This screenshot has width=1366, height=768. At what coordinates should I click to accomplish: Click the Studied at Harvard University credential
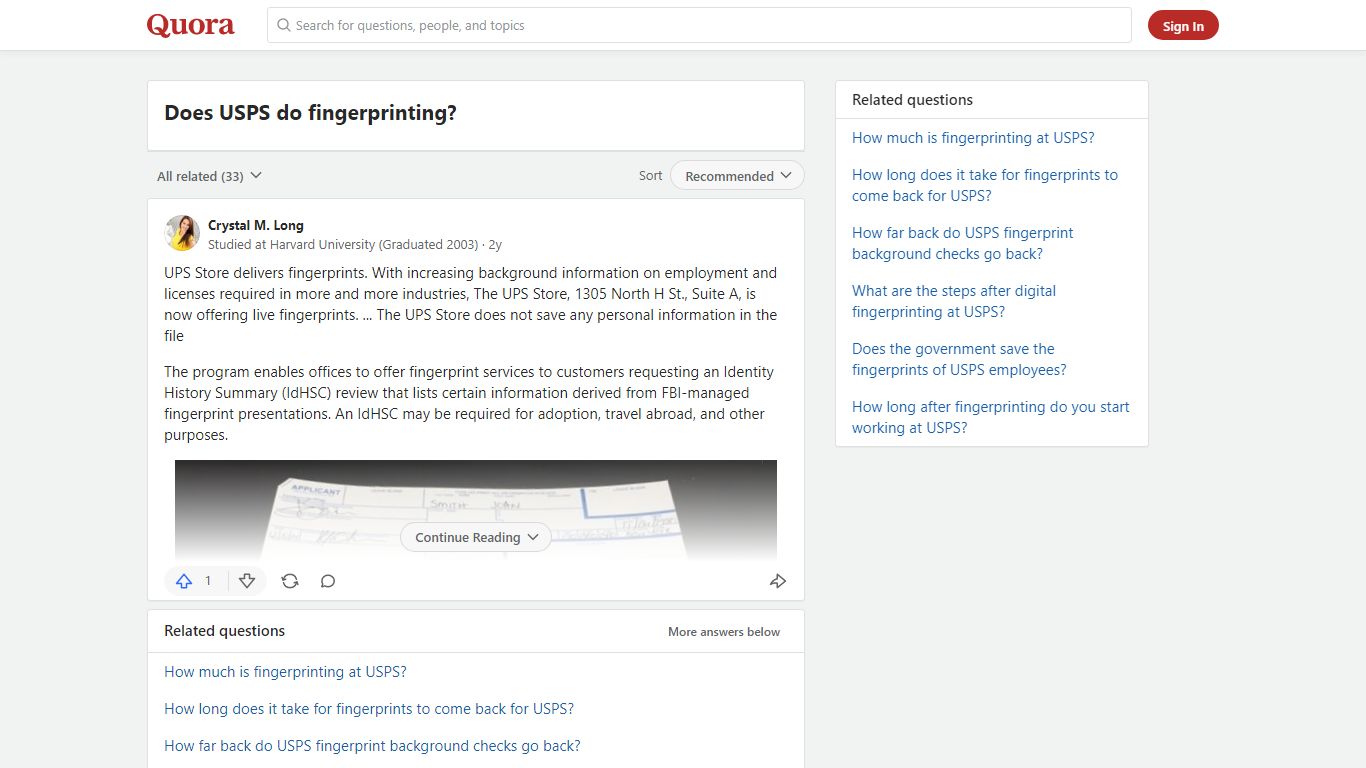pos(343,244)
